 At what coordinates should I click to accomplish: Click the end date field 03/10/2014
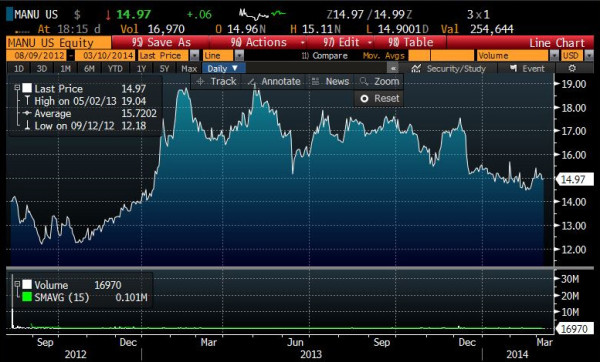105,56
